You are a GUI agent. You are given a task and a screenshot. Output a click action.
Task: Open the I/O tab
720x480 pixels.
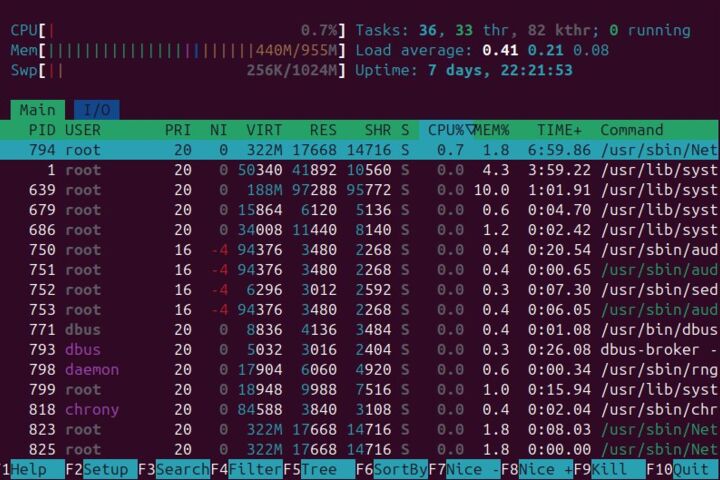pos(97,110)
